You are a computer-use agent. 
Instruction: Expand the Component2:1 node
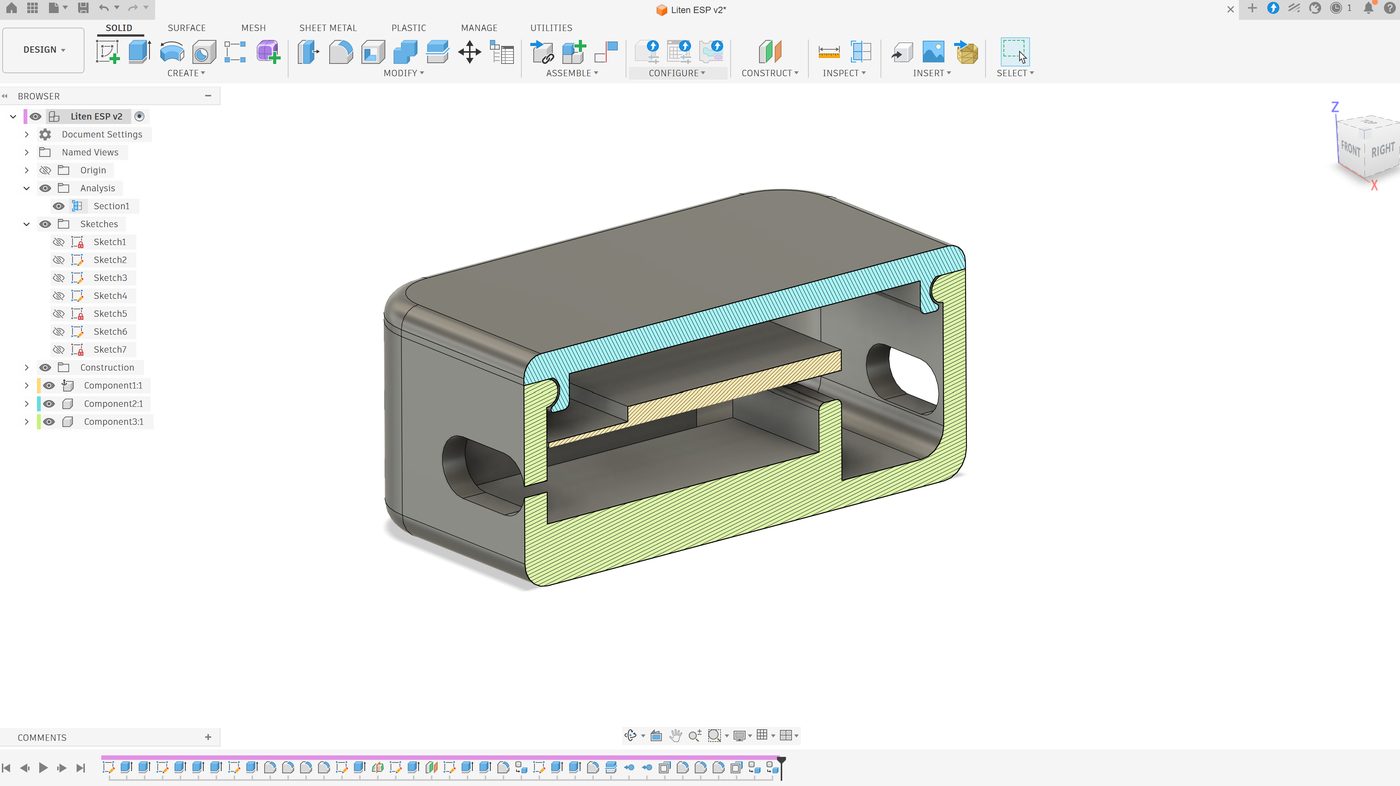click(27, 404)
